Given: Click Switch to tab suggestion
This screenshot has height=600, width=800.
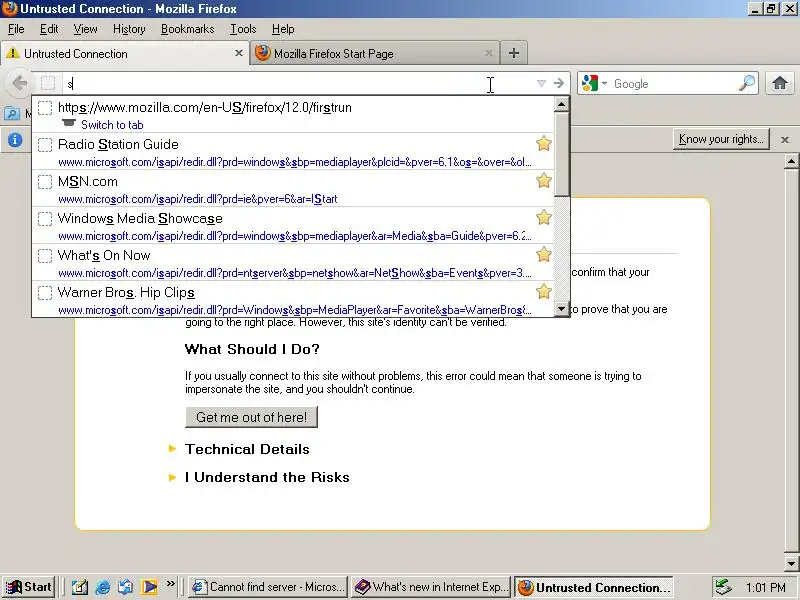Looking at the screenshot, I should coord(112,125).
